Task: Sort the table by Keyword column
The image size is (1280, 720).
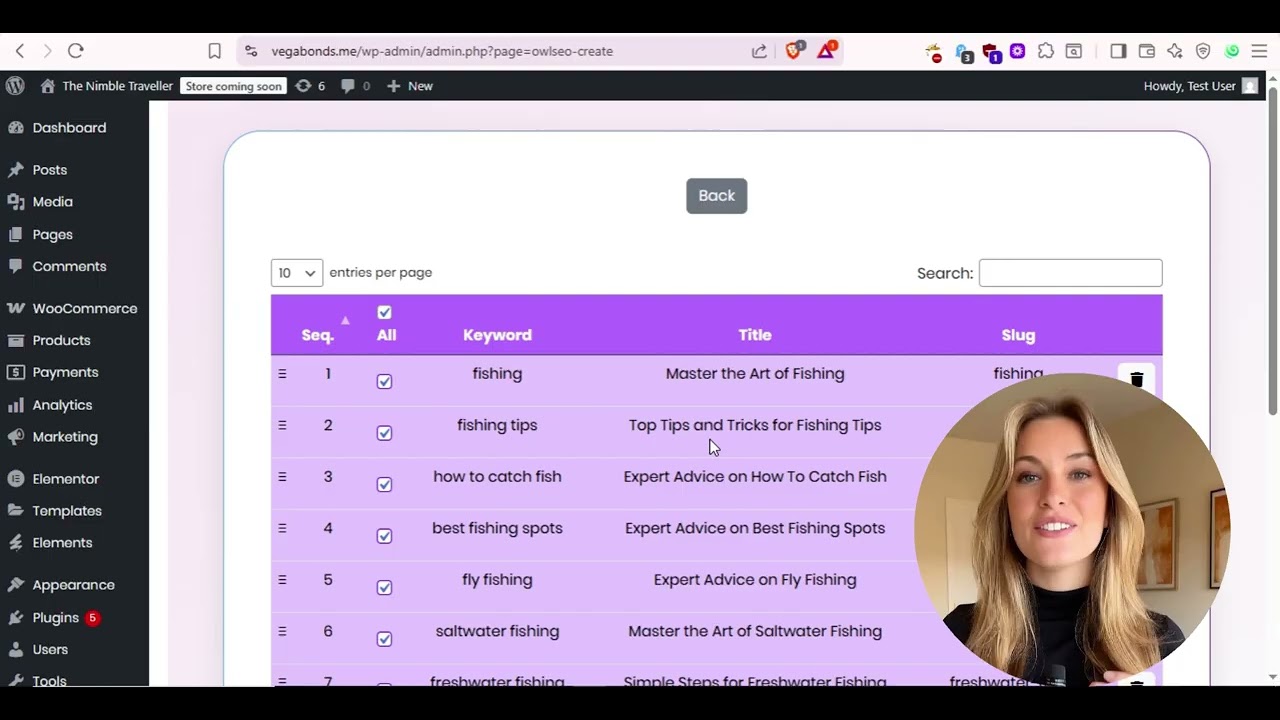Action: (497, 335)
